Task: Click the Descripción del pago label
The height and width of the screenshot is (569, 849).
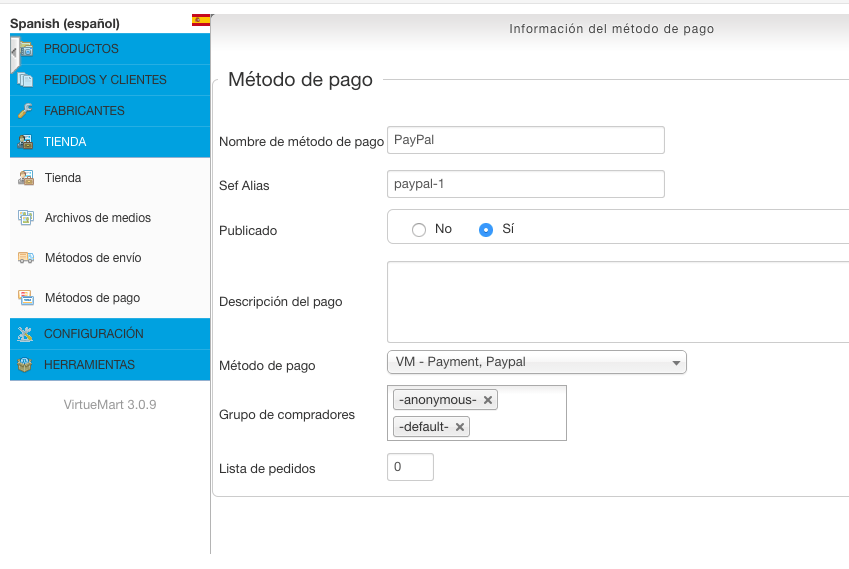Action: tap(280, 302)
